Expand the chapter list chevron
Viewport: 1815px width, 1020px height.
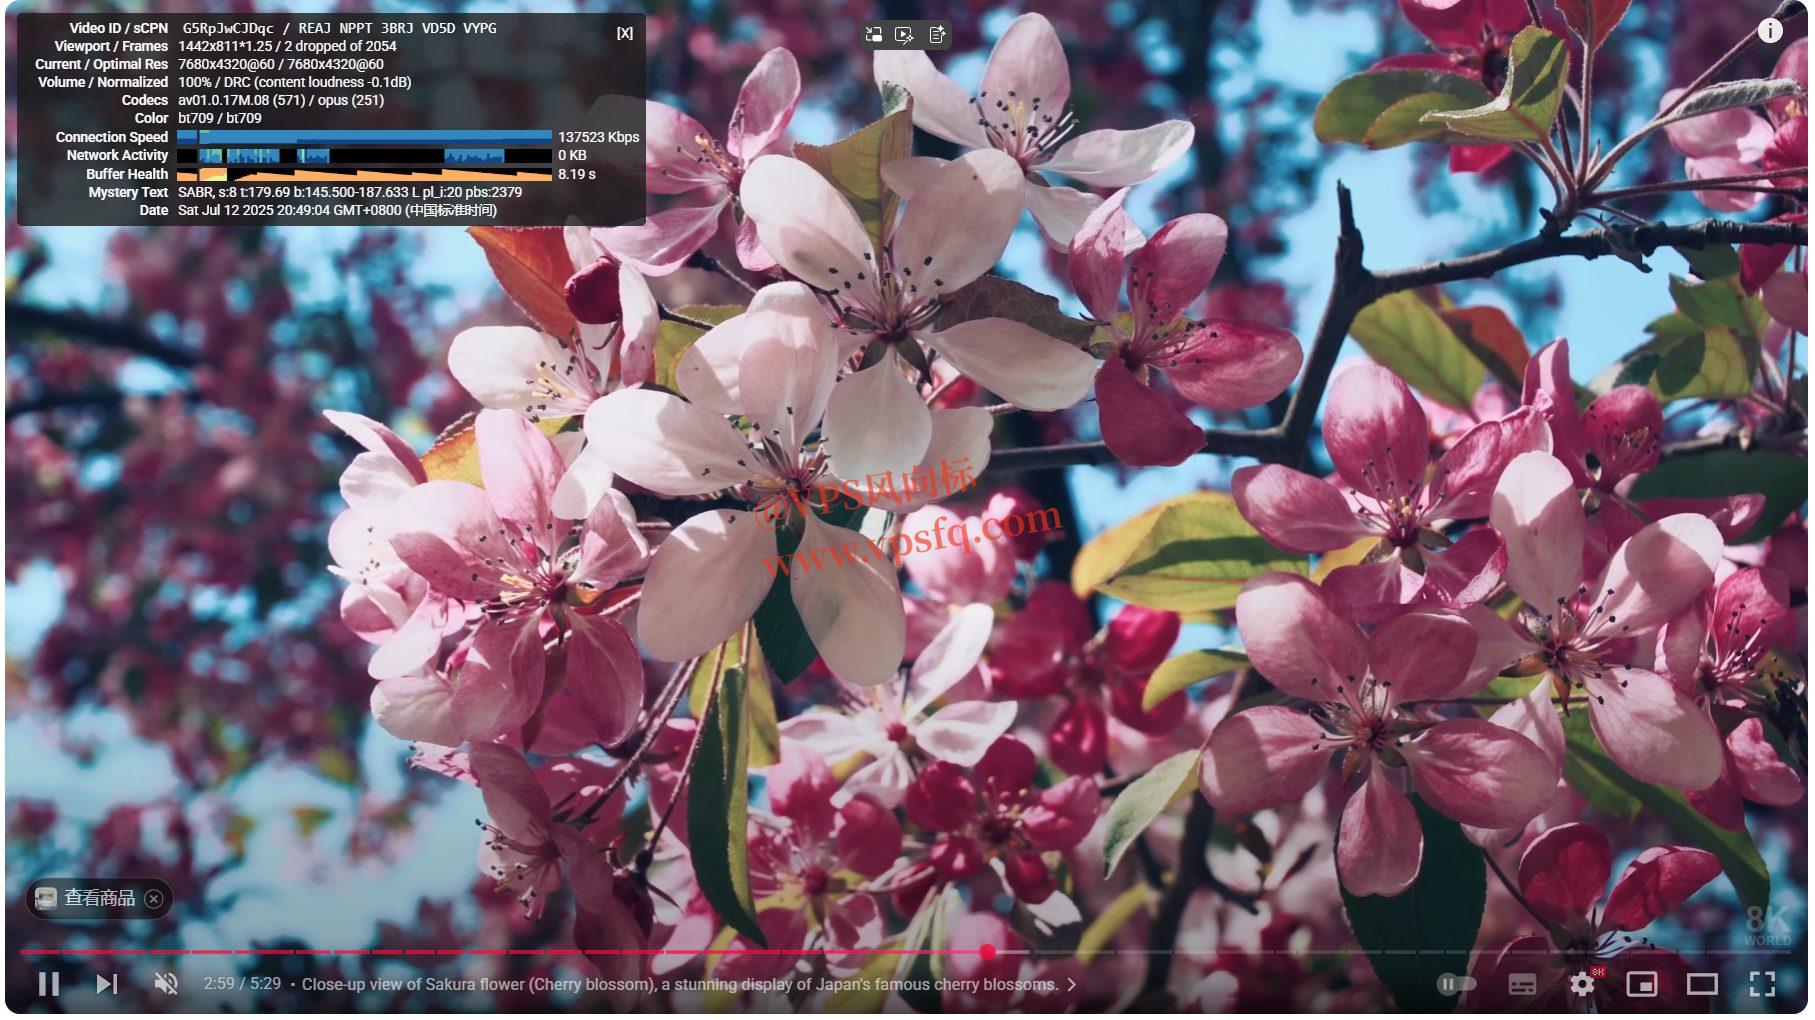pos(1071,984)
